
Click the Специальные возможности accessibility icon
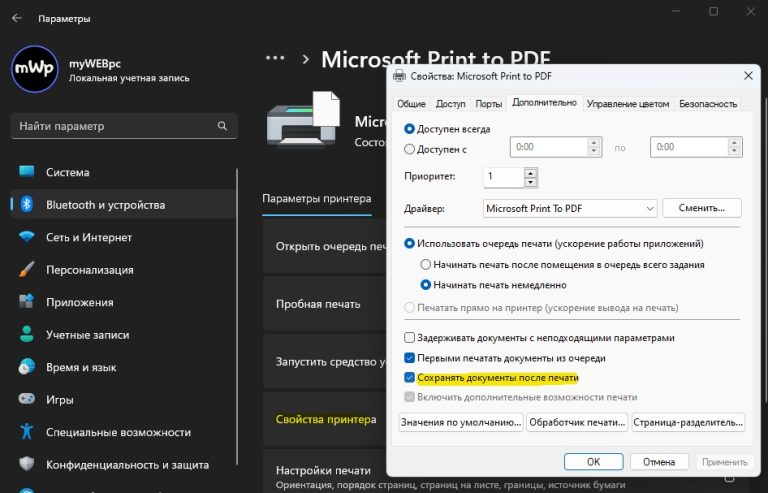26,431
